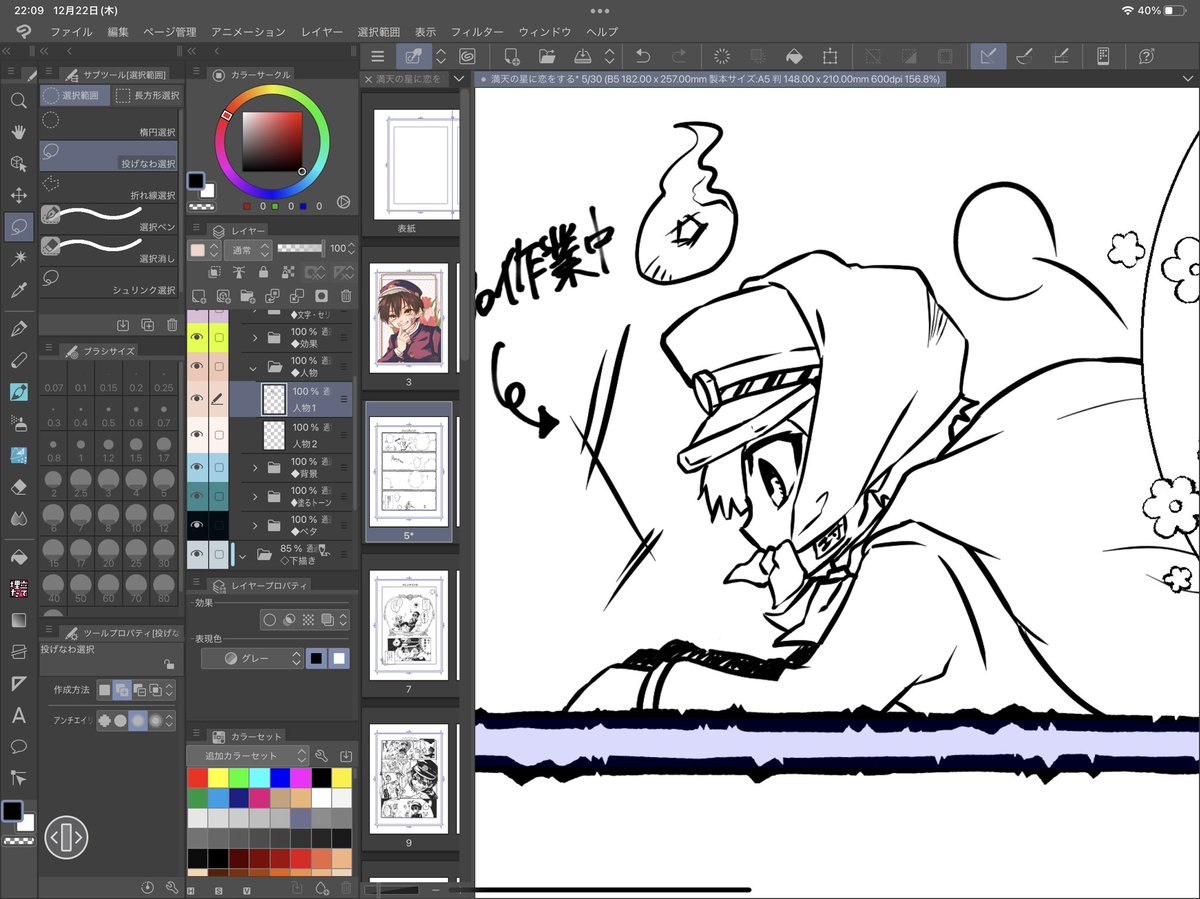The image size is (1200, 899).
Task: Click the Scale/Rotate transform icon in command bar
Action: pos(830,56)
